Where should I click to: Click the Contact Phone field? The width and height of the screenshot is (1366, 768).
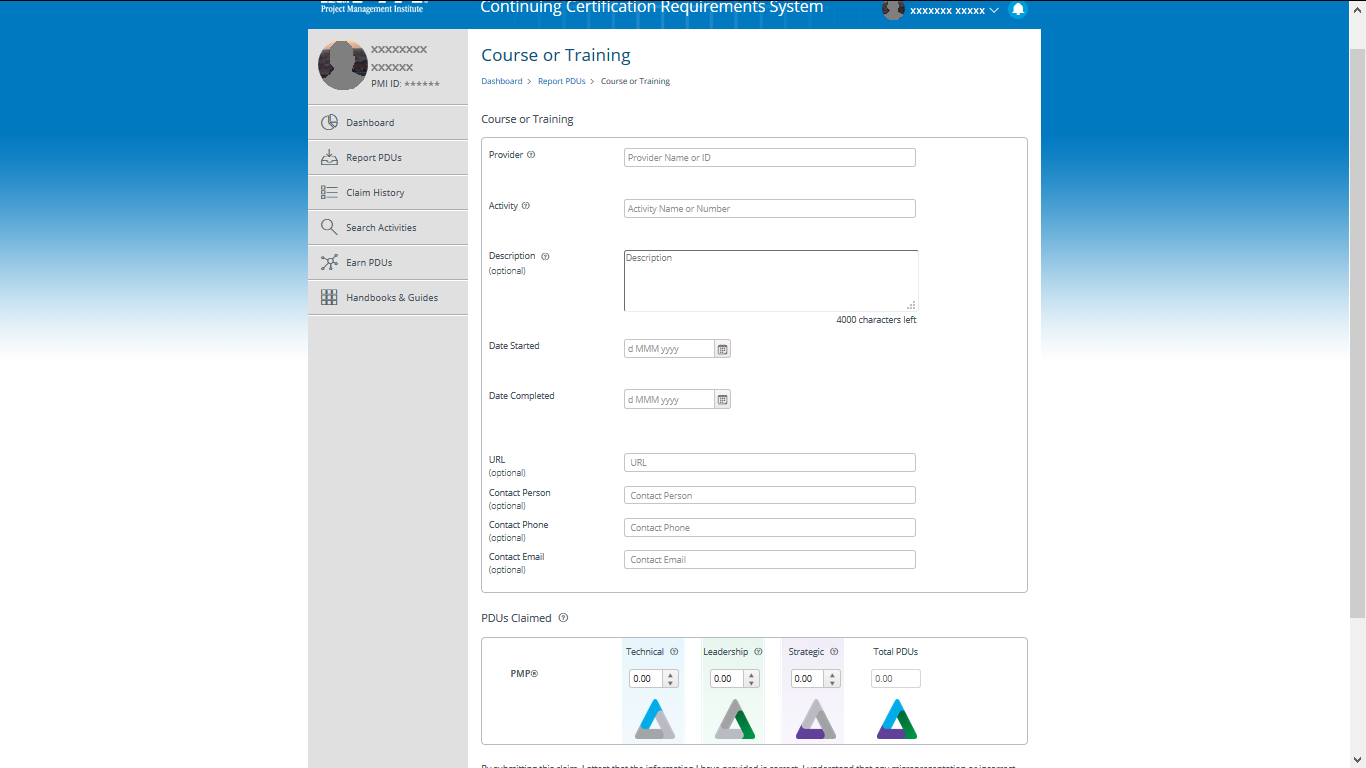(770, 527)
